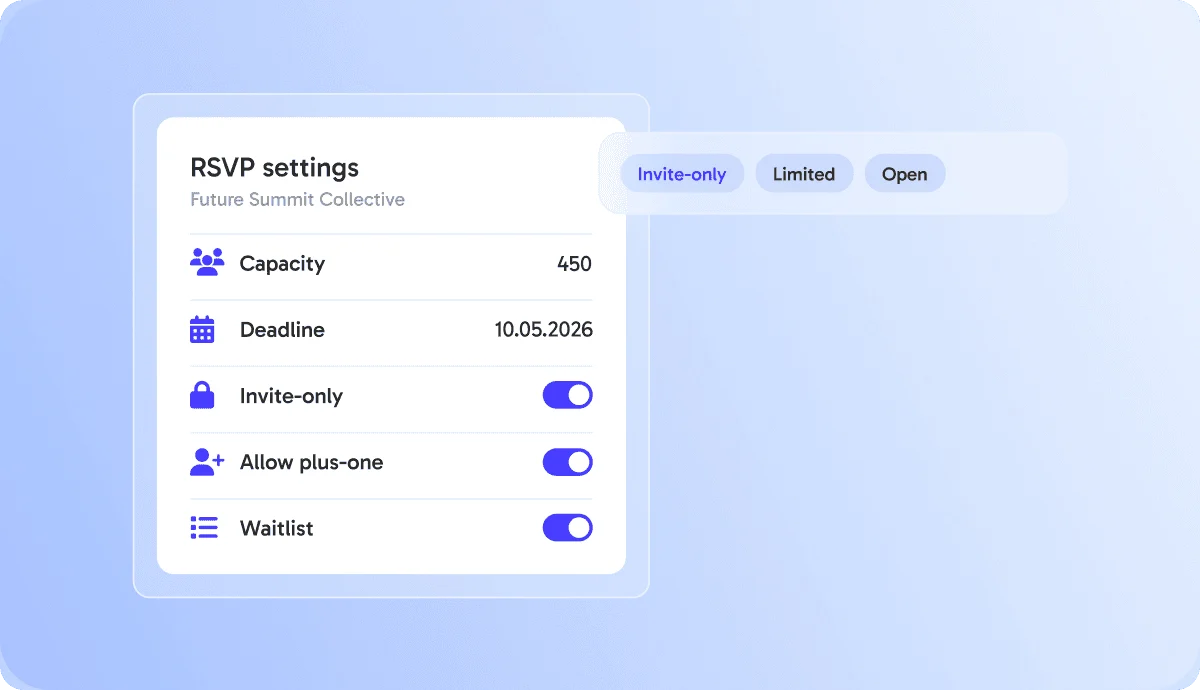Click the Capacity people group icon
The width and height of the screenshot is (1200, 690).
point(207,263)
